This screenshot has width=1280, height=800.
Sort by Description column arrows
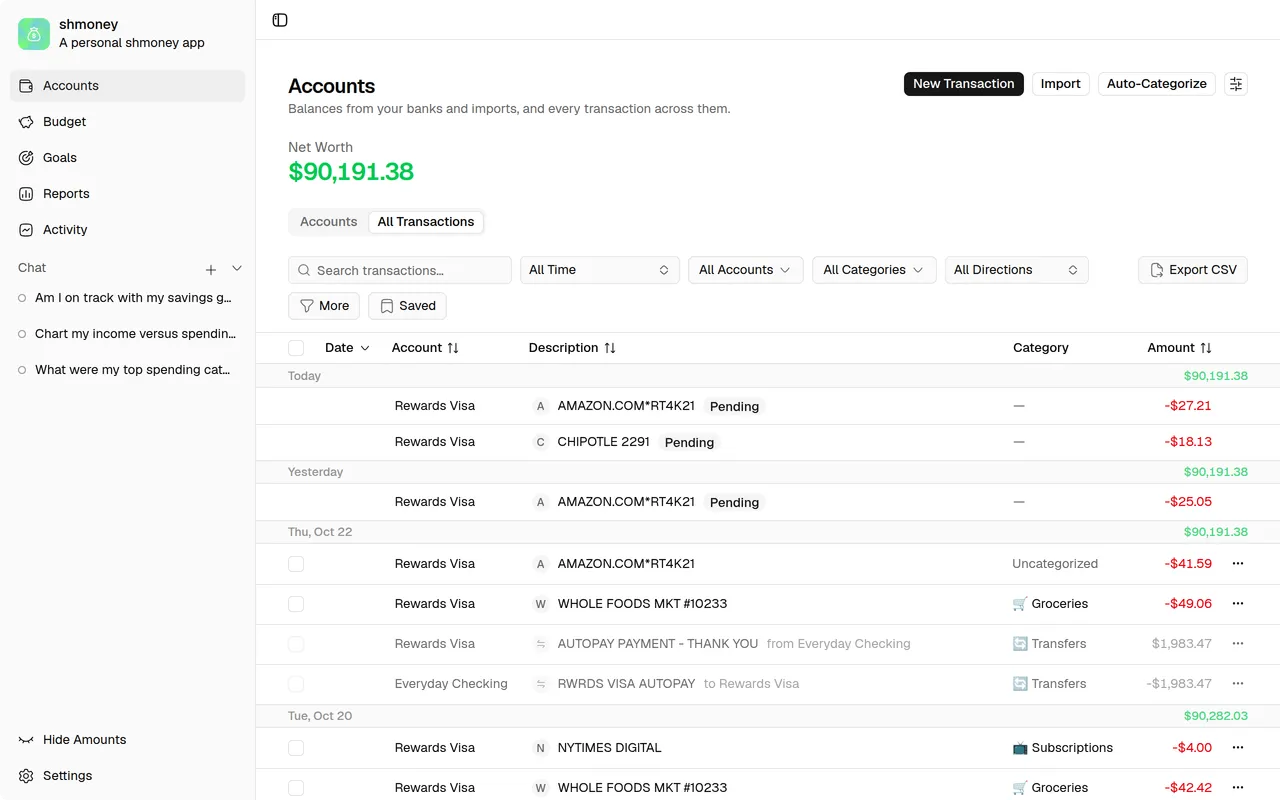[610, 348]
